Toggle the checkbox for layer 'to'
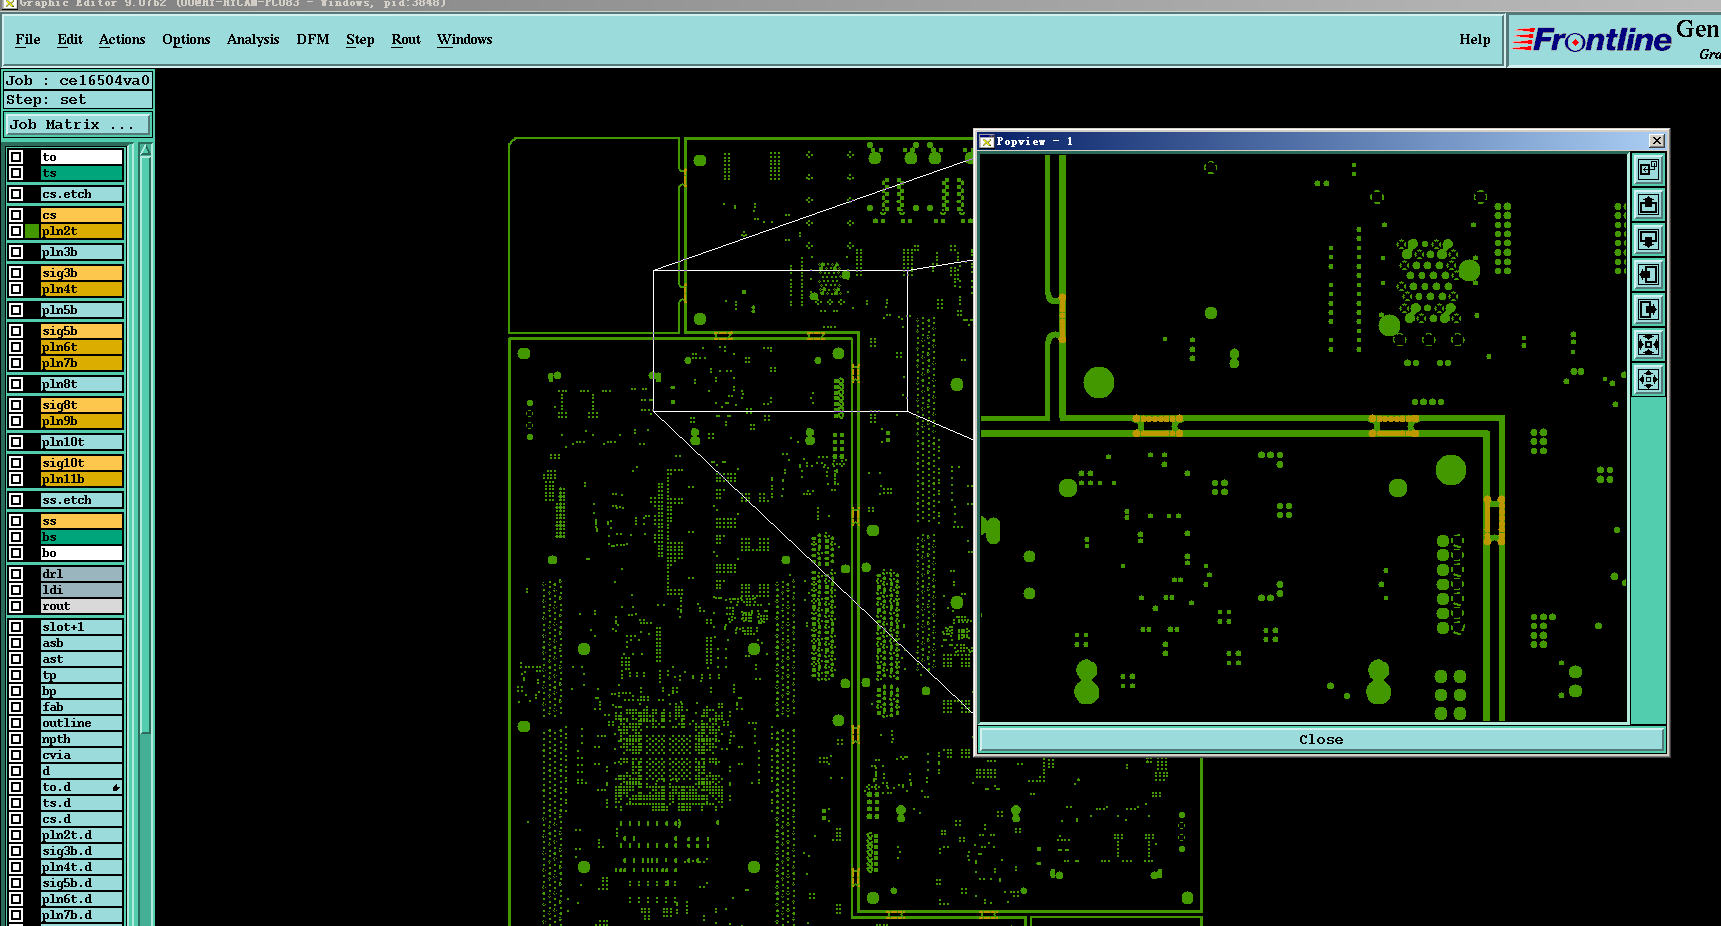The width and height of the screenshot is (1721, 926). coord(16,157)
